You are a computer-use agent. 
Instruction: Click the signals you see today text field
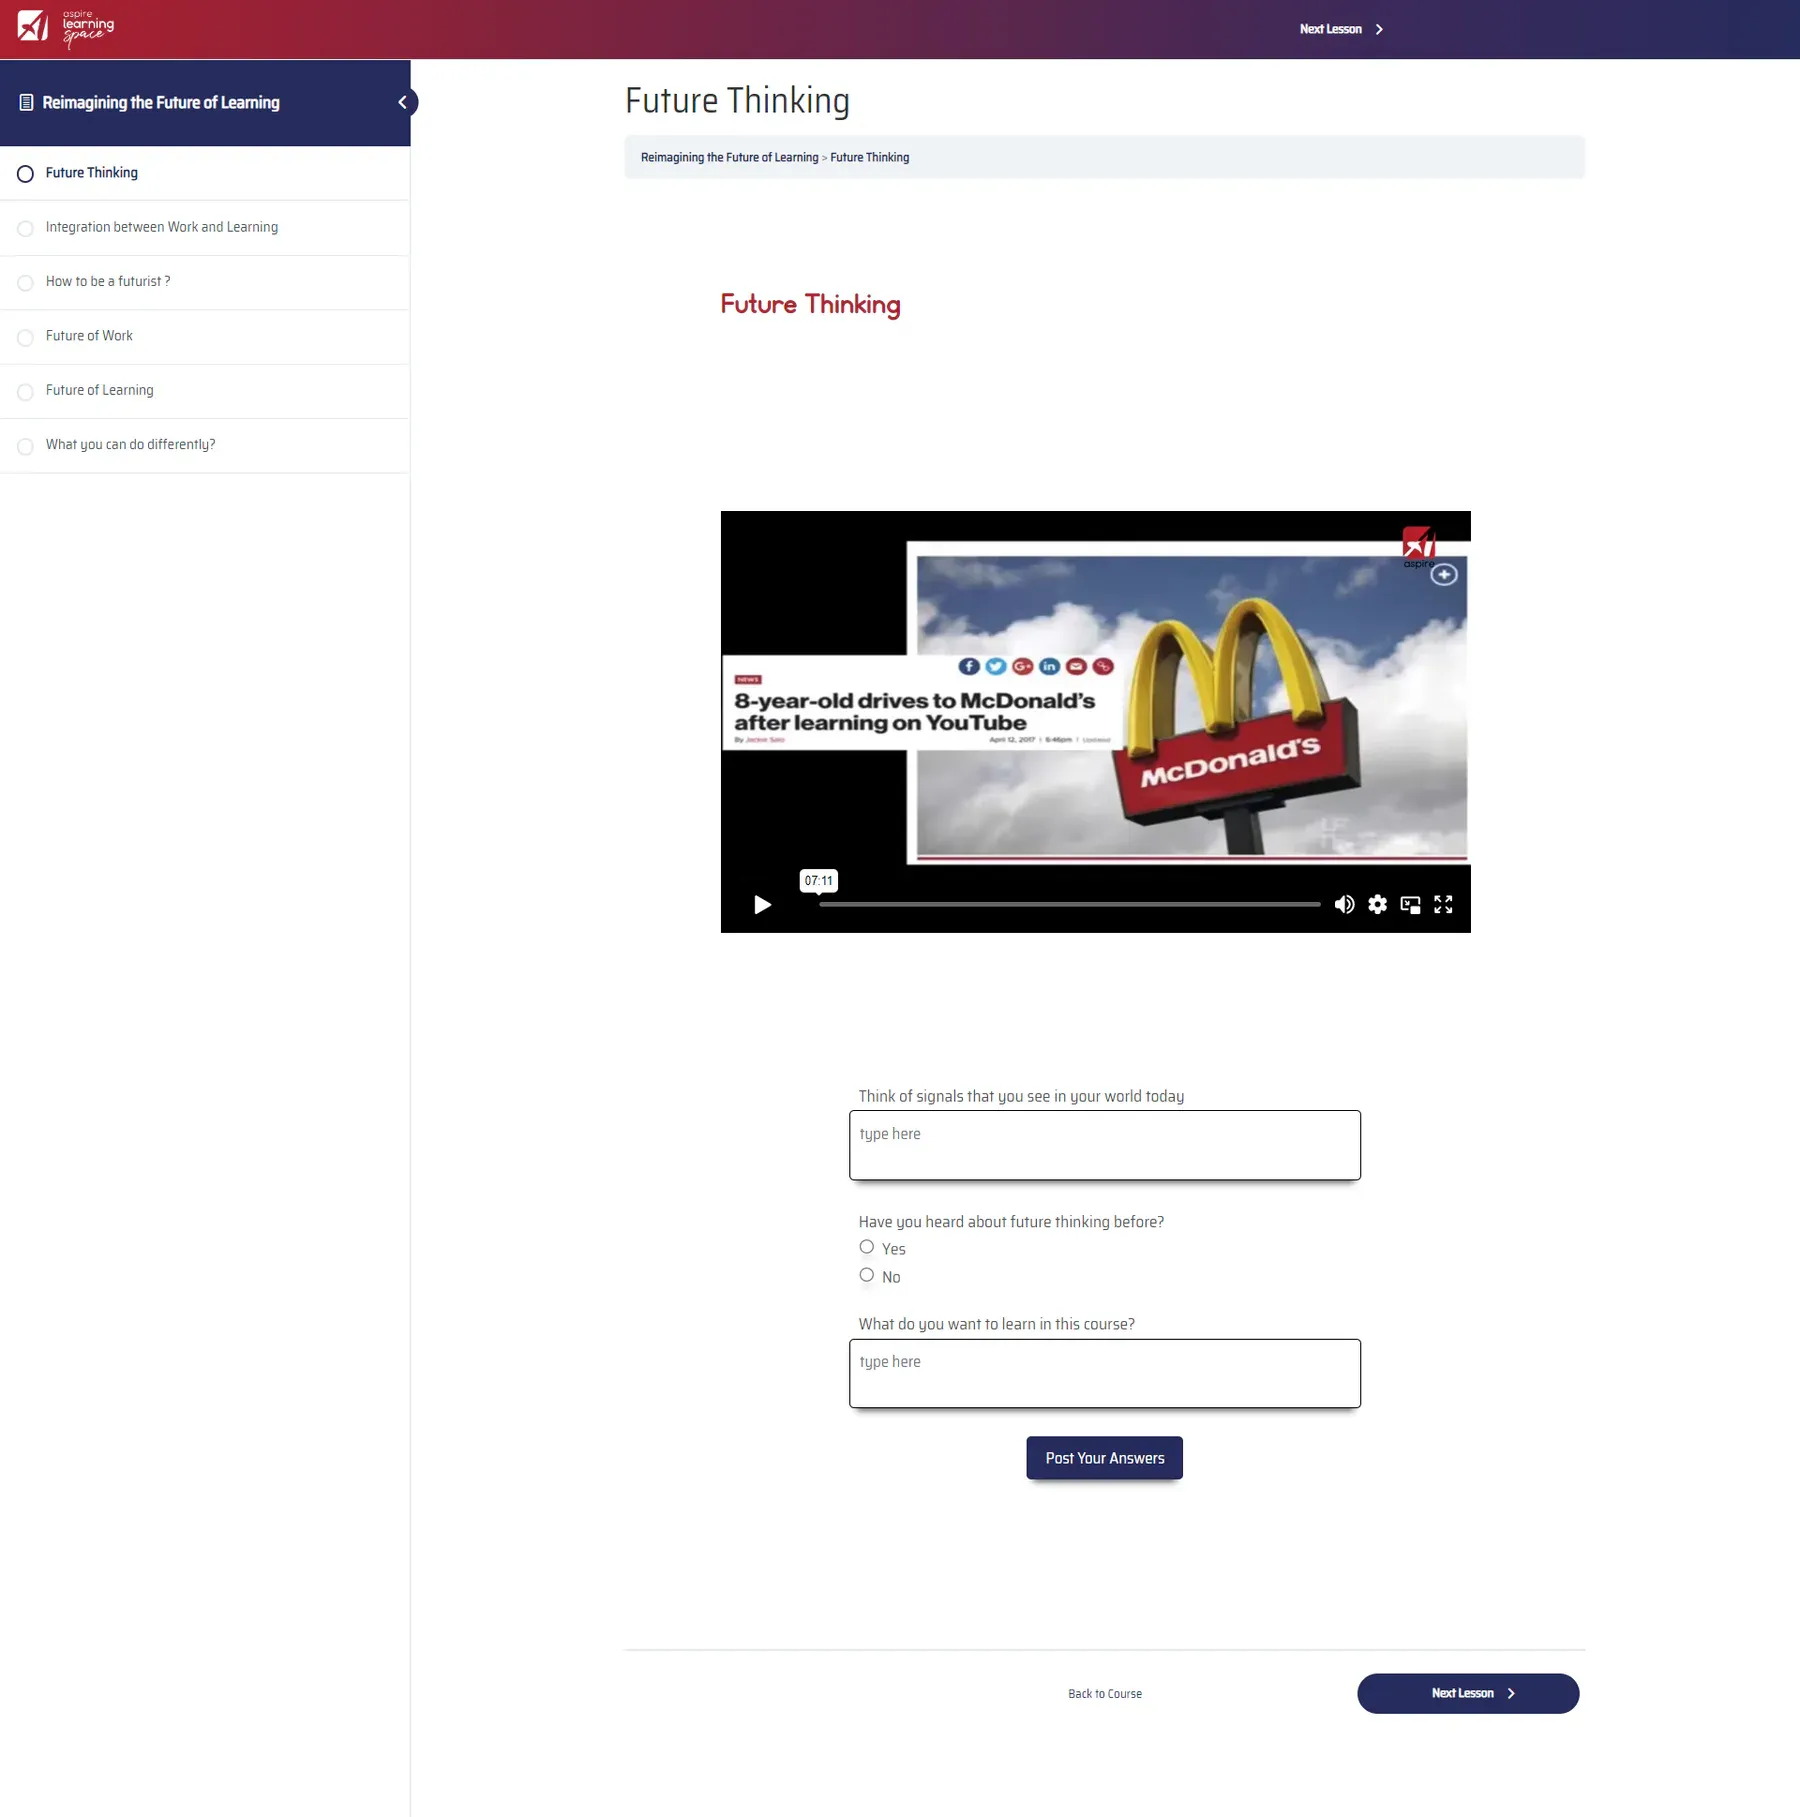coord(1104,1145)
